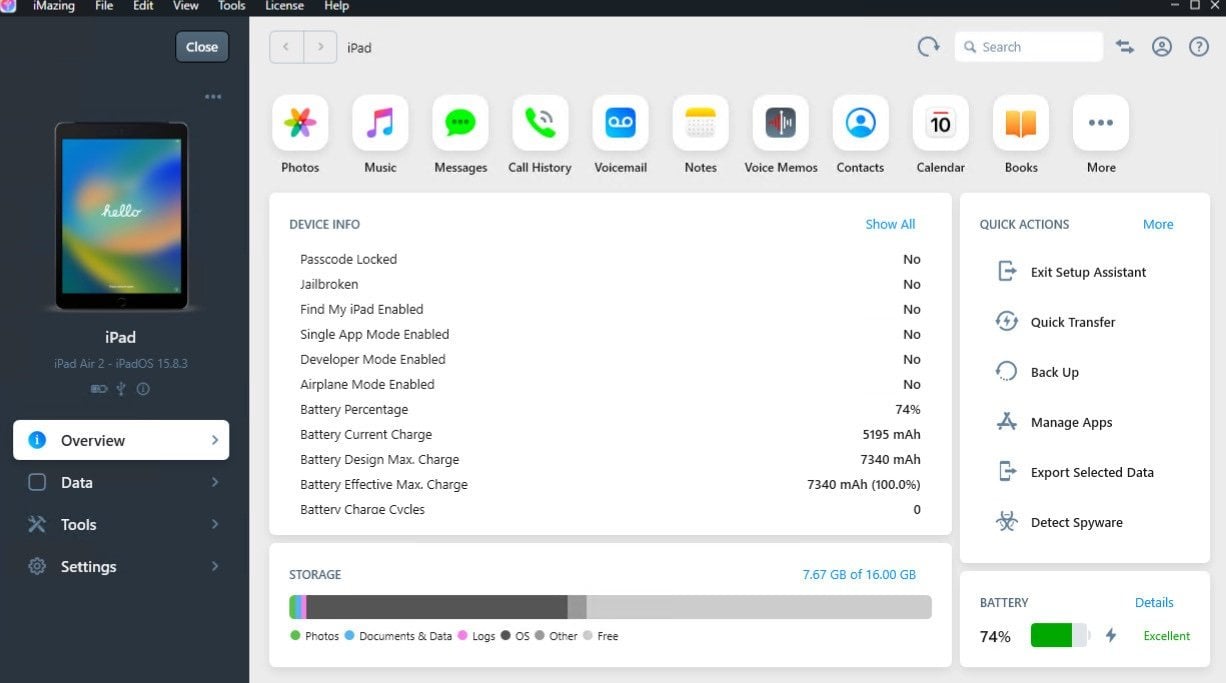This screenshot has width=1226, height=683.
Task: Click the storage usage bar
Action: pyautogui.click(x=610, y=607)
